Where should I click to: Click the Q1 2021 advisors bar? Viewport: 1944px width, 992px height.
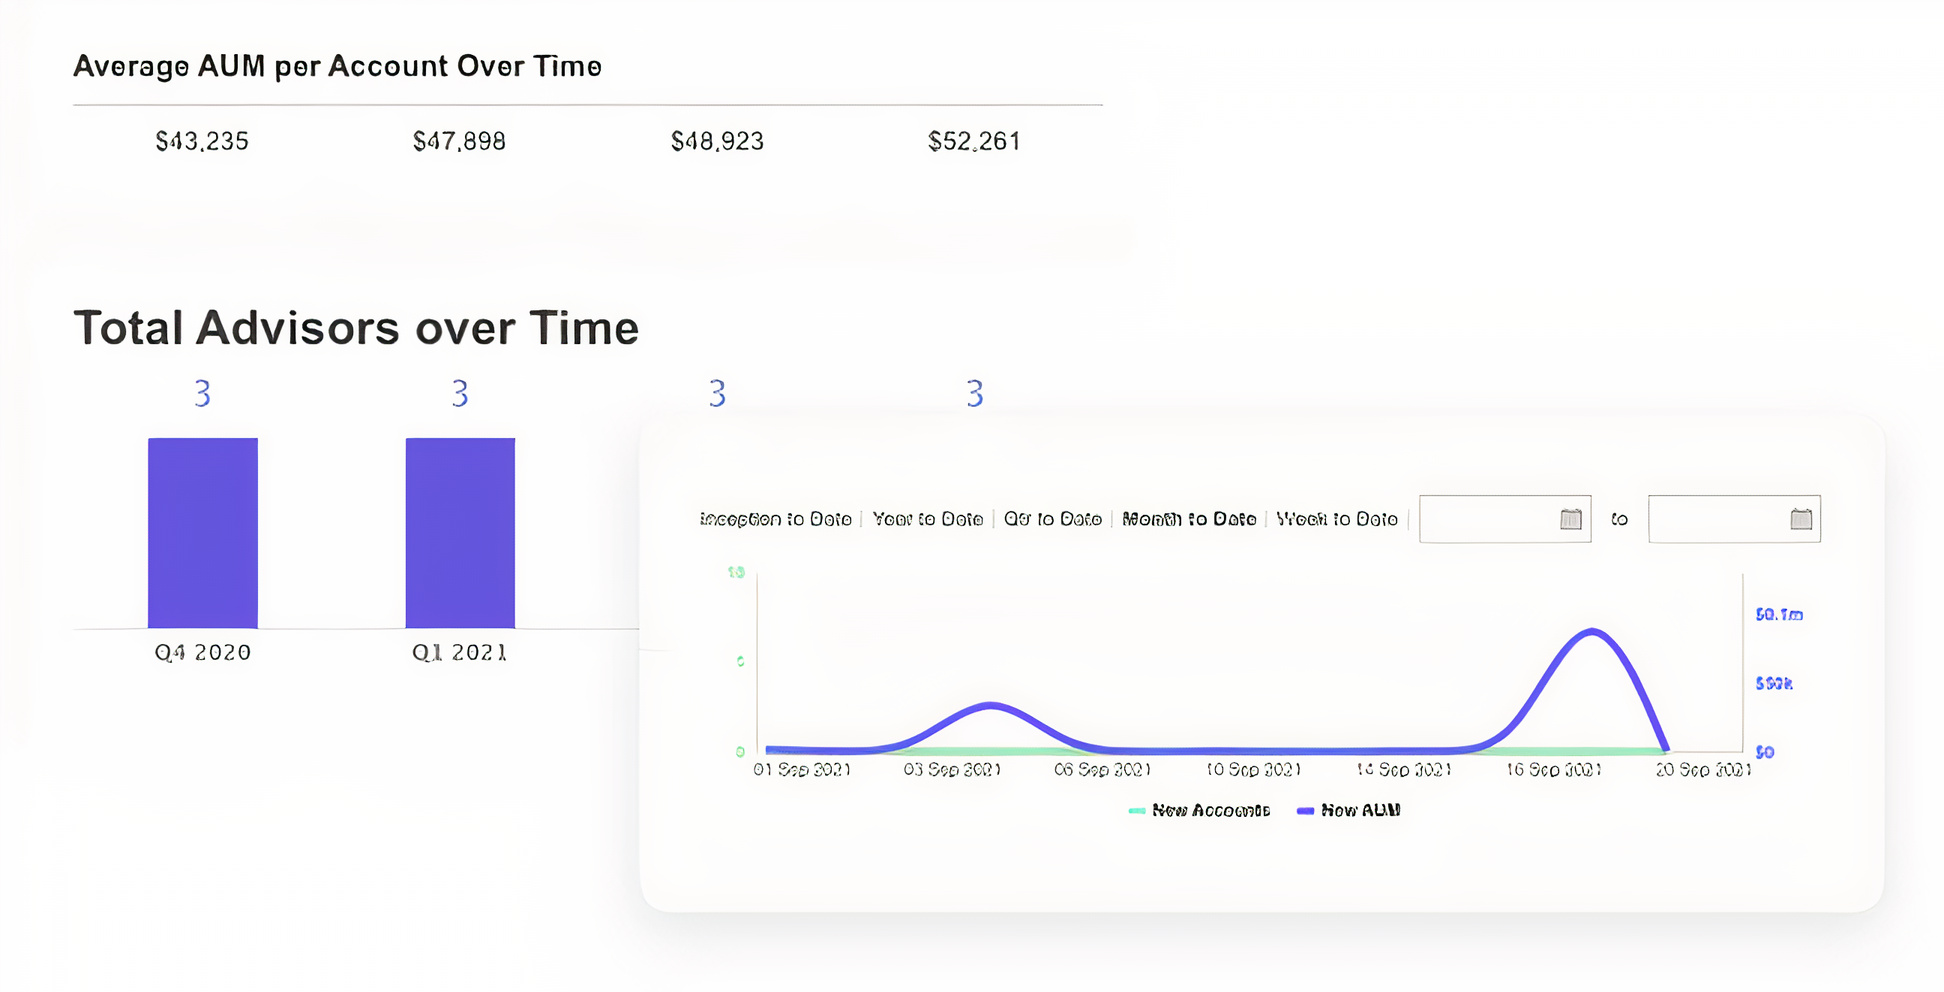tap(460, 533)
